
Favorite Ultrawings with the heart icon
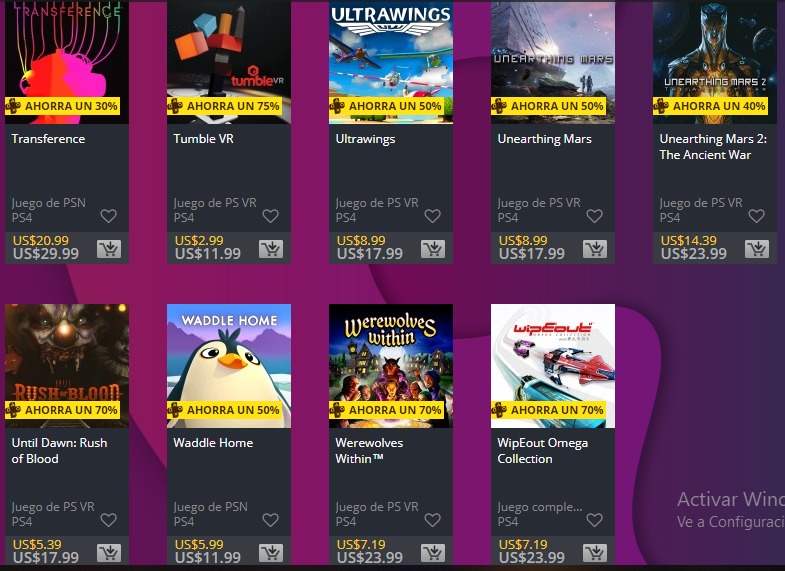(x=433, y=216)
